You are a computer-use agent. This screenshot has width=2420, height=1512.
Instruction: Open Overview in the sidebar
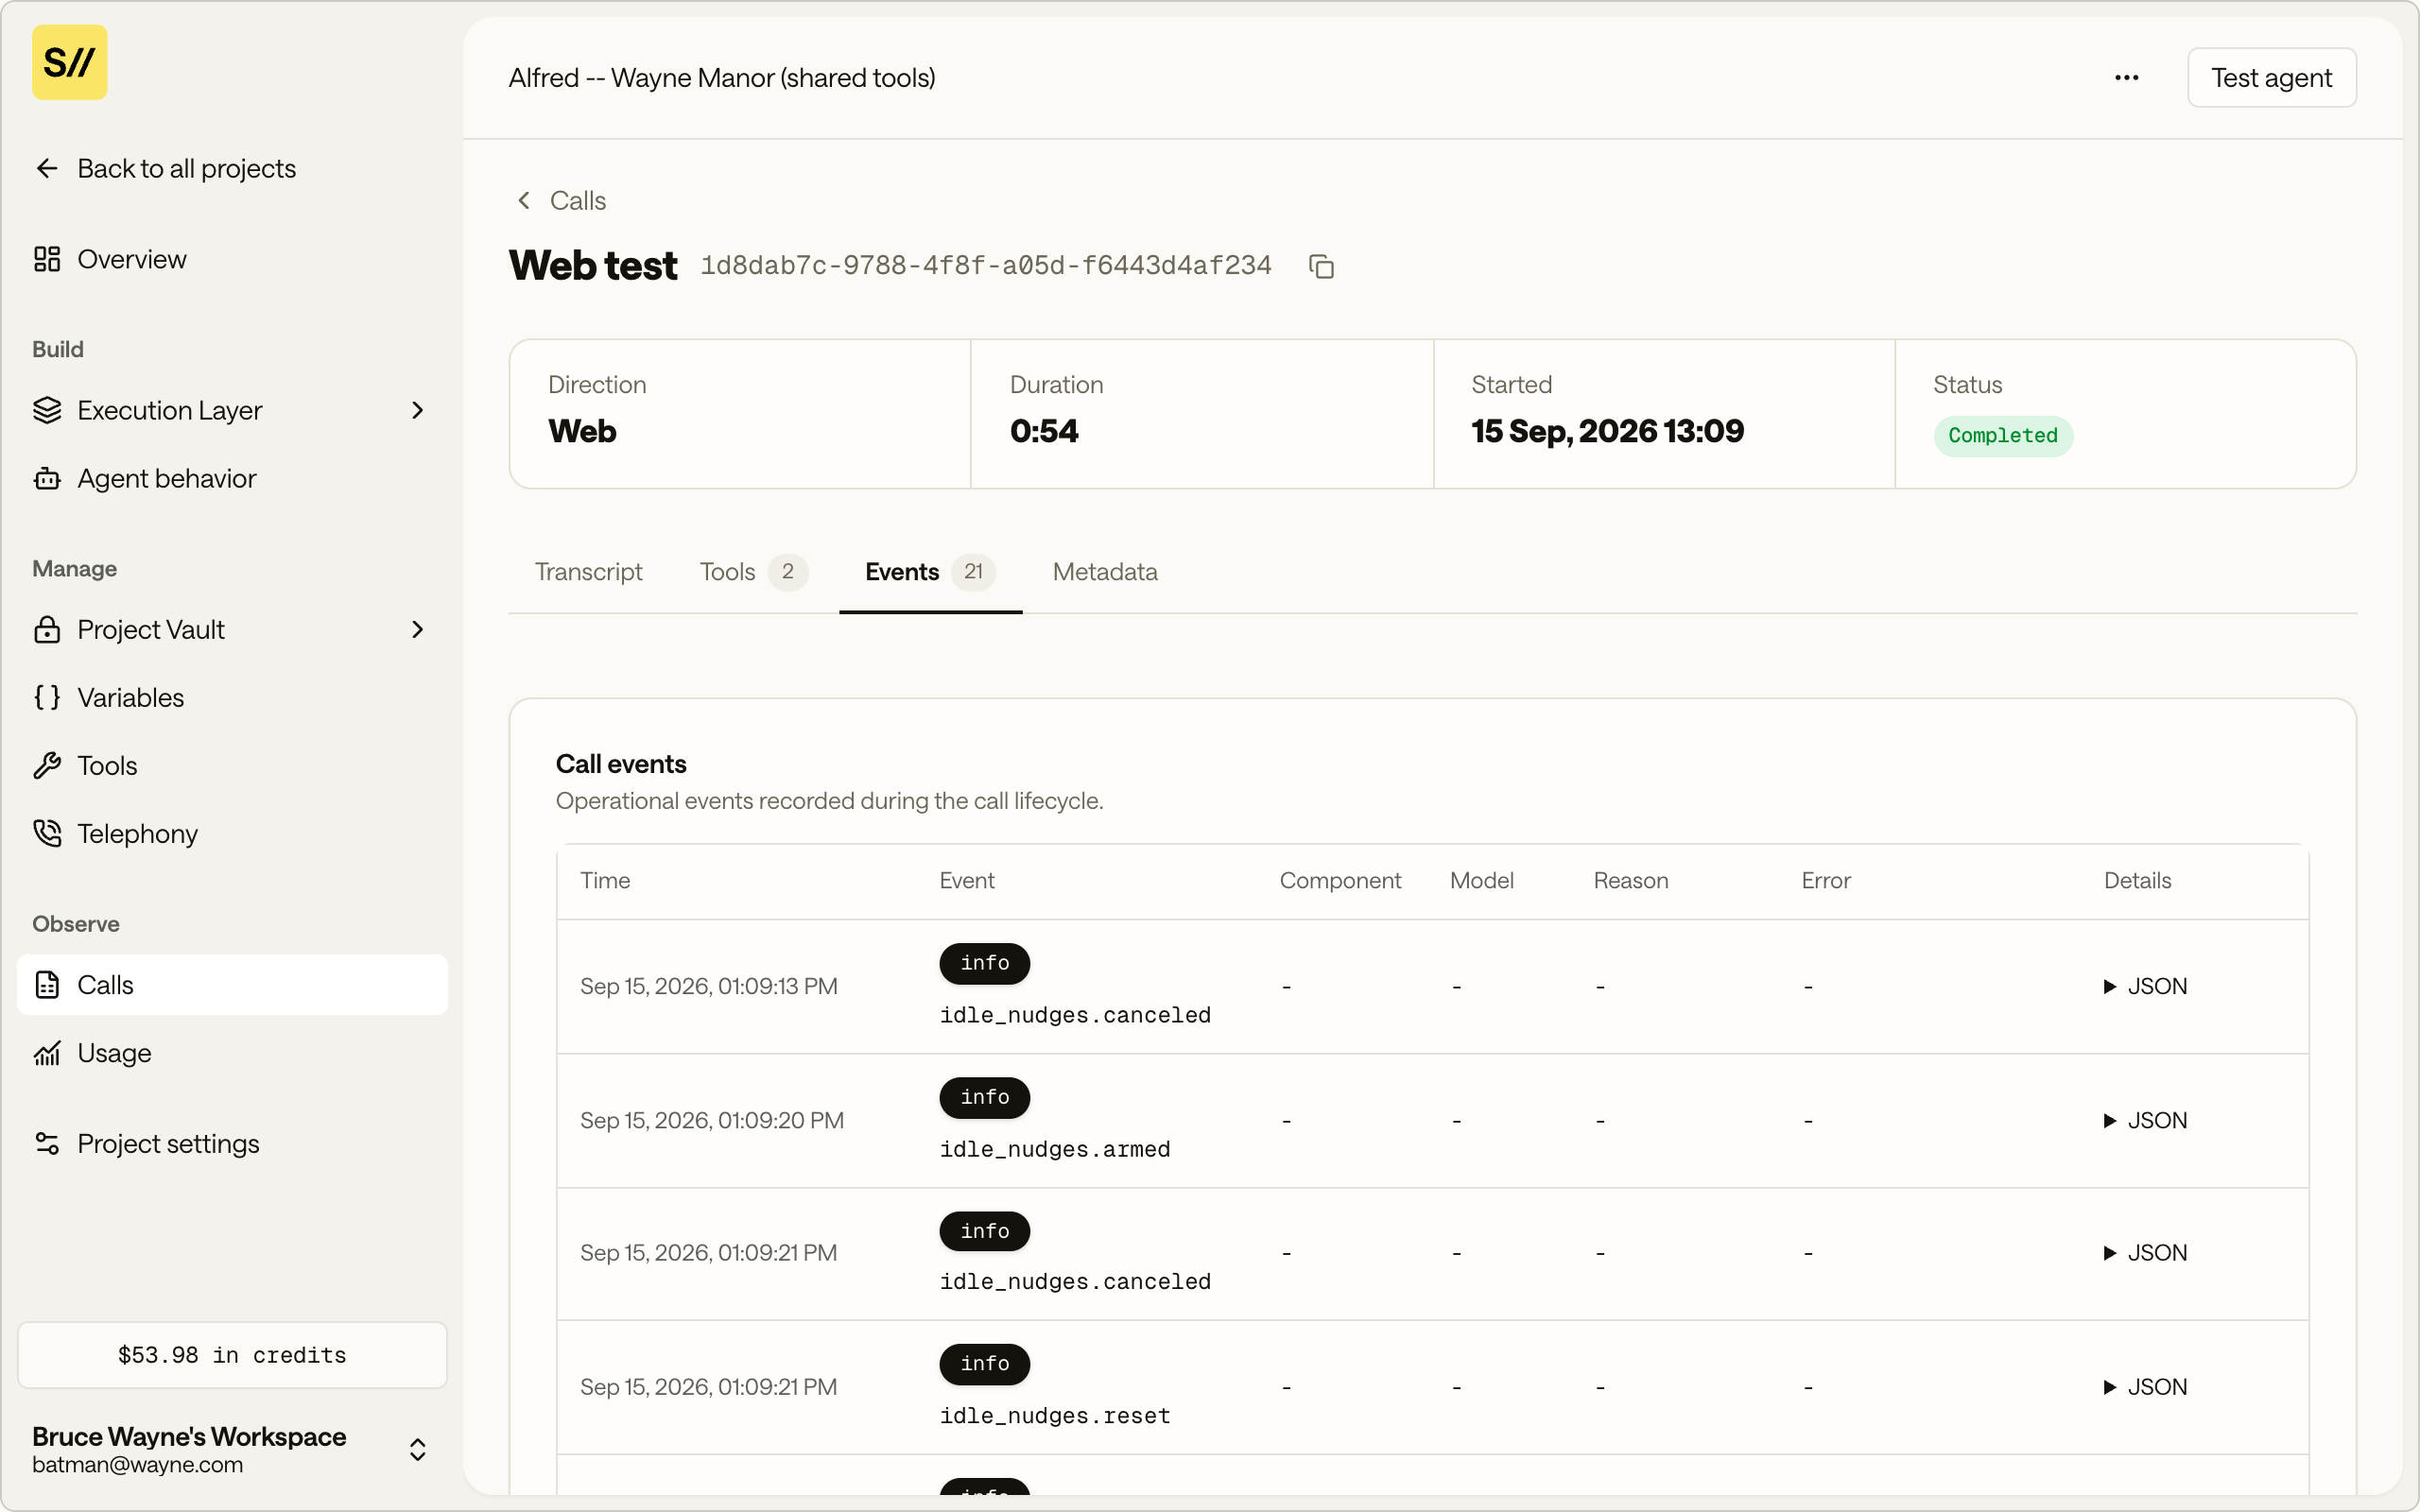click(x=232, y=259)
